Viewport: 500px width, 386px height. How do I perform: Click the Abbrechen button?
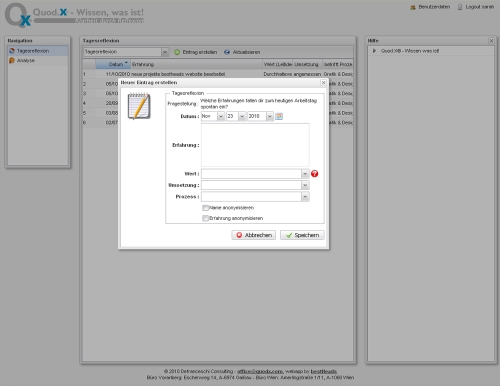(x=254, y=235)
